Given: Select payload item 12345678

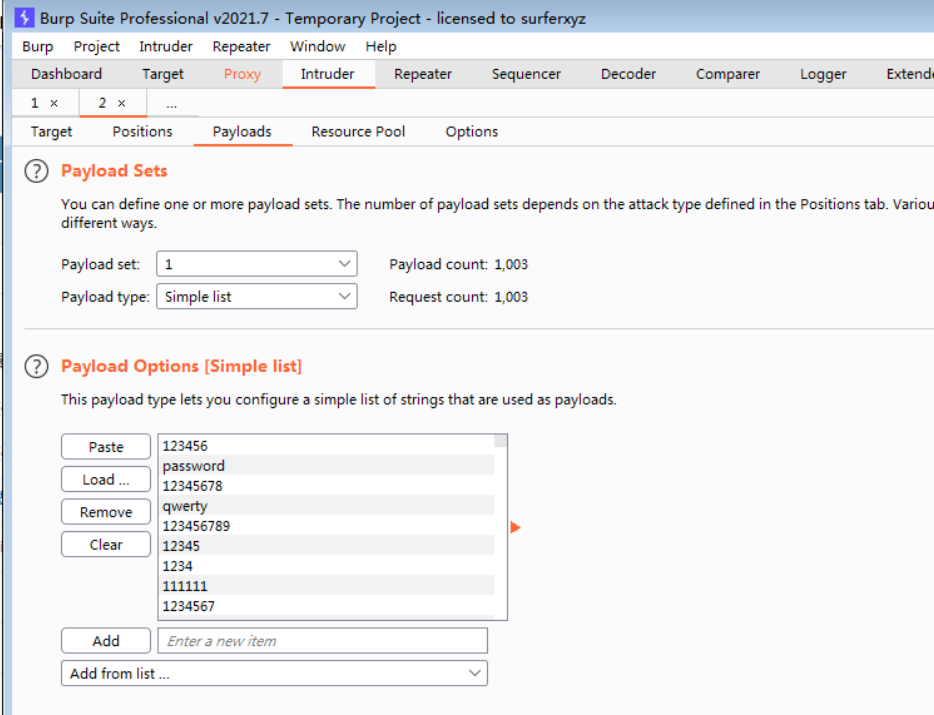Looking at the screenshot, I should tap(327, 486).
